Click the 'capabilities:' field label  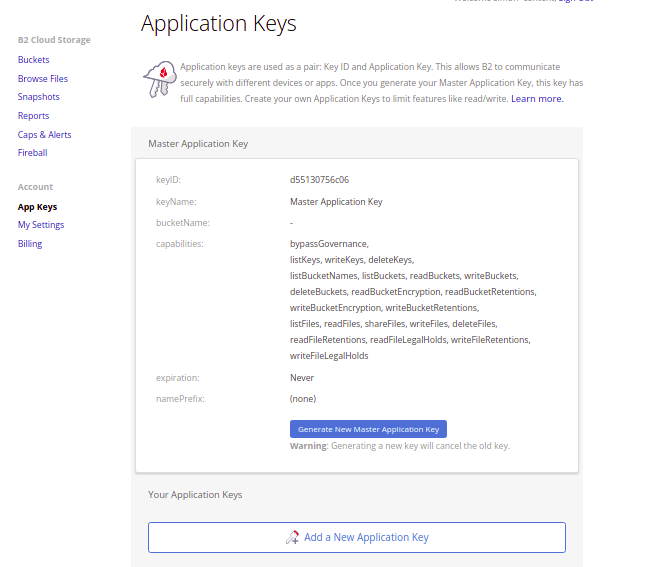pyautogui.click(x=180, y=244)
